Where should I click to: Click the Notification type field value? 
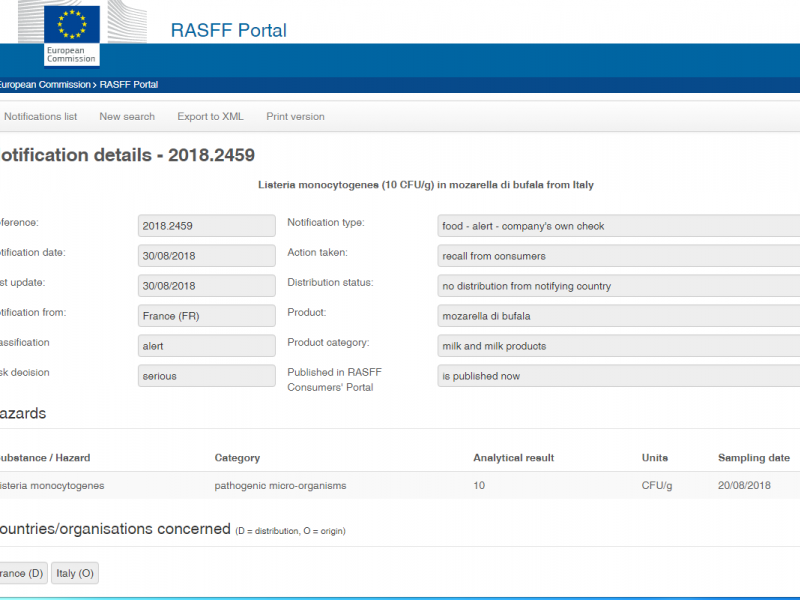pos(618,226)
